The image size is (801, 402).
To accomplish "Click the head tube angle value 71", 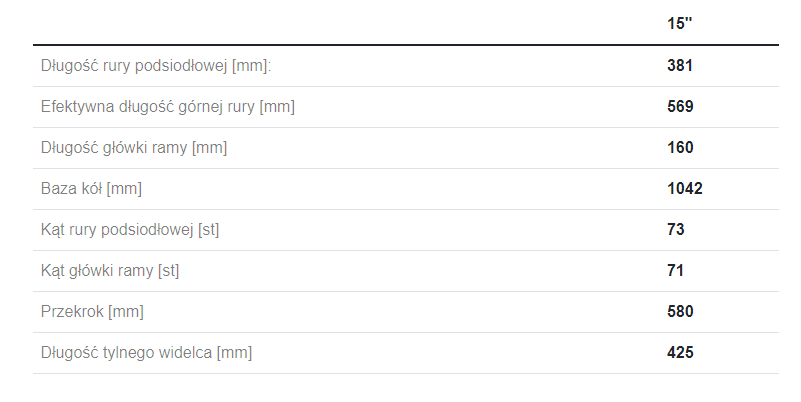I will pyautogui.click(x=676, y=271).
